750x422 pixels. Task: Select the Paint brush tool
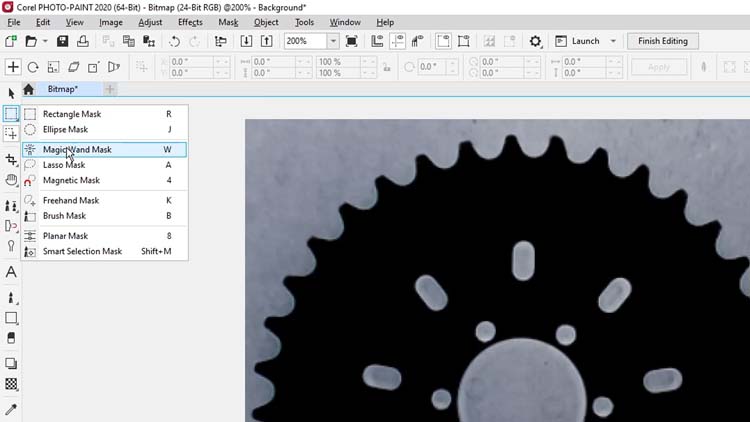point(11,298)
